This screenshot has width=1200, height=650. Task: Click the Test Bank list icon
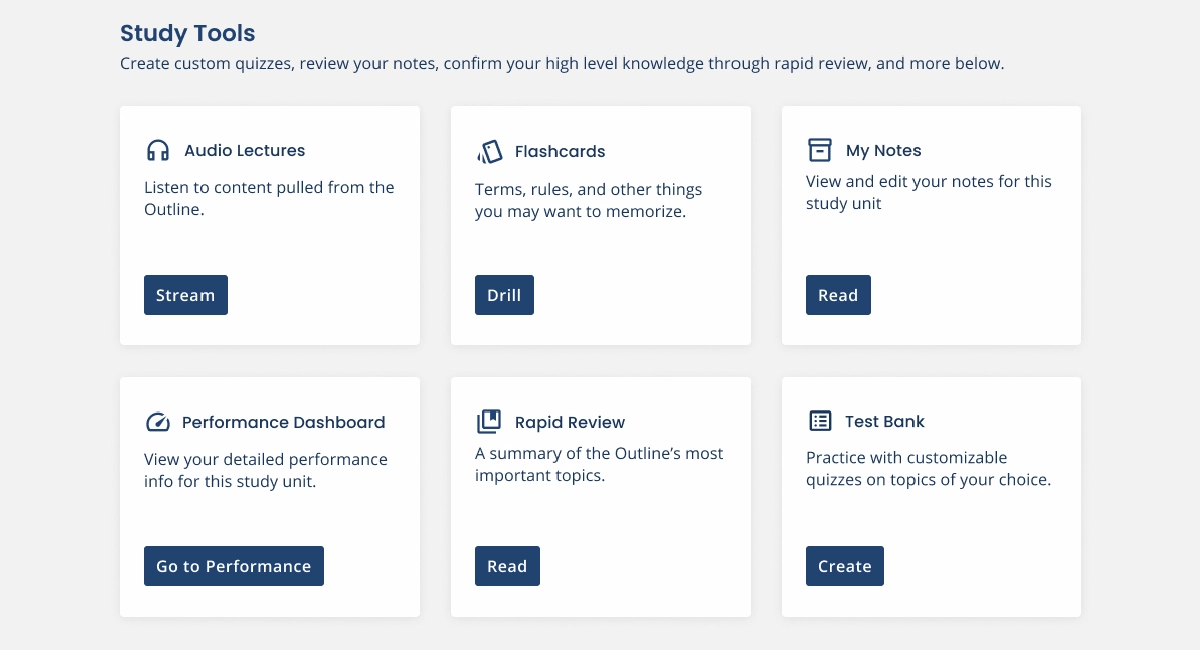(x=820, y=421)
